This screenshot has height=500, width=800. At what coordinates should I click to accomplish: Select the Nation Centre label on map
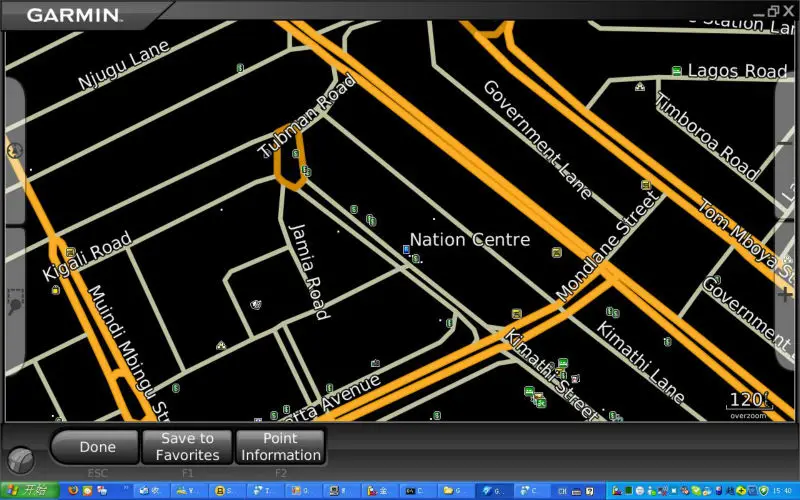click(x=470, y=239)
